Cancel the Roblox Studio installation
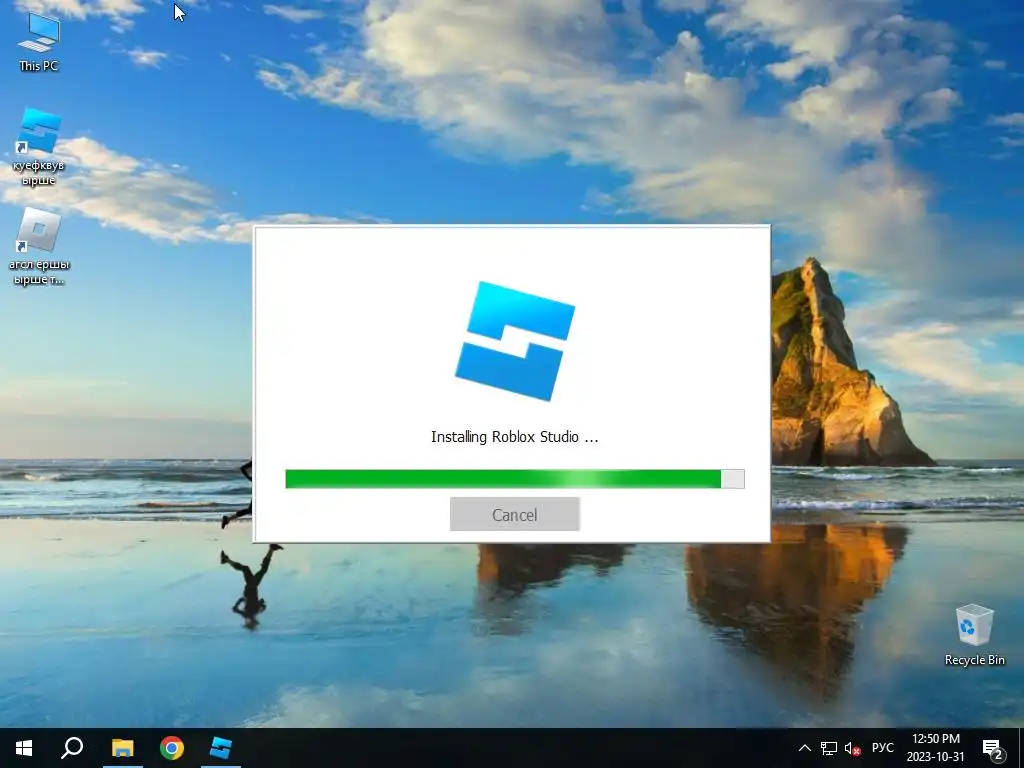 515,515
